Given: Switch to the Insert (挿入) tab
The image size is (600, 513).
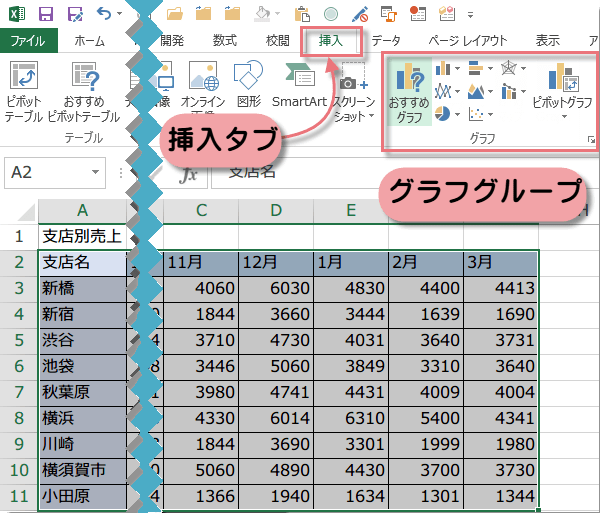Looking at the screenshot, I should coord(331,41).
